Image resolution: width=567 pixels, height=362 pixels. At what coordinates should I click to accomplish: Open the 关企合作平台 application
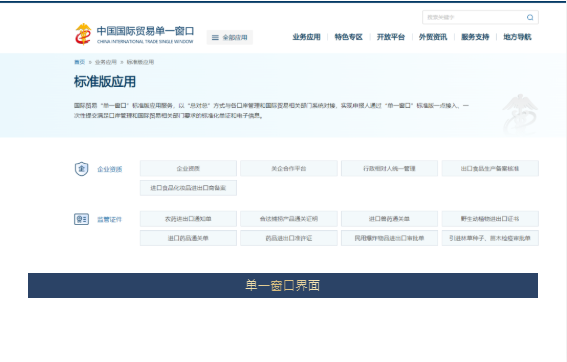(x=289, y=169)
